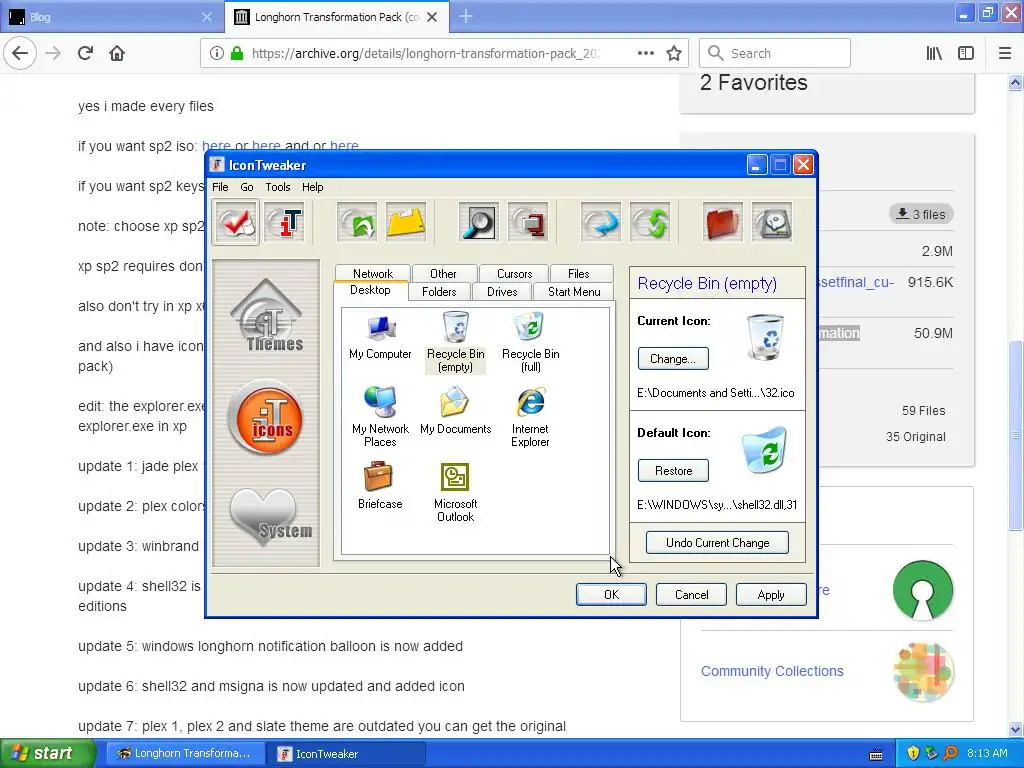The height and width of the screenshot is (768, 1024).
Task: Switch to the Cursors tab
Action: click(x=515, y=273)
